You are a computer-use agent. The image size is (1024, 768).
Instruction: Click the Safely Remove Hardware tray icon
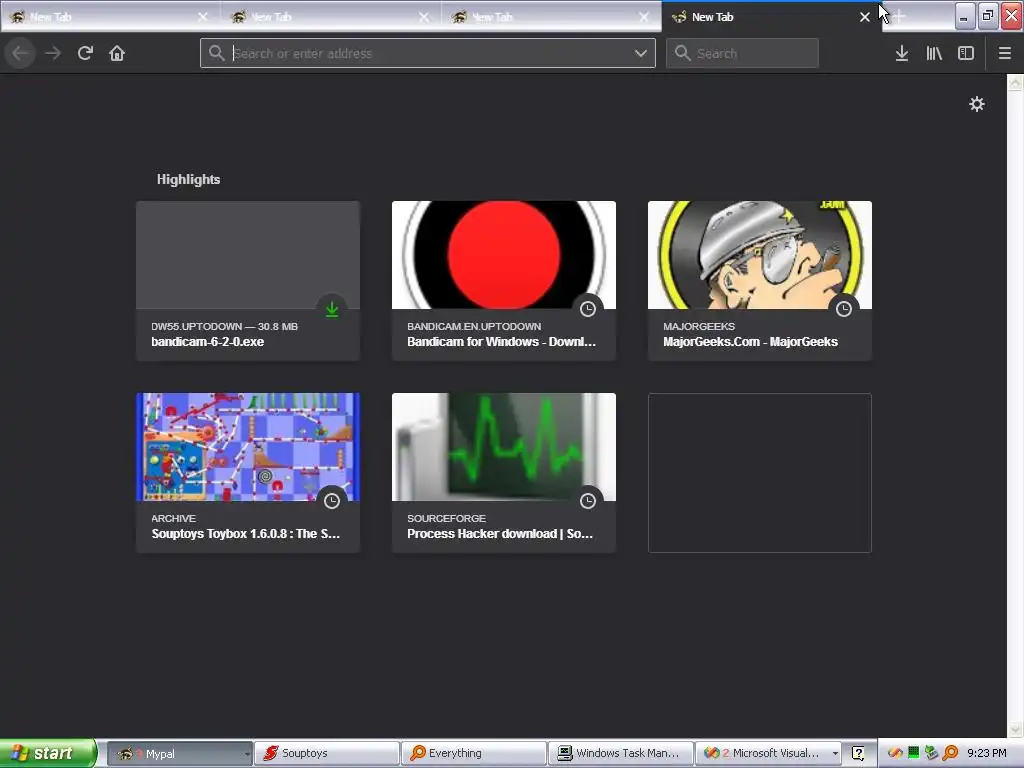pos(932,753)
